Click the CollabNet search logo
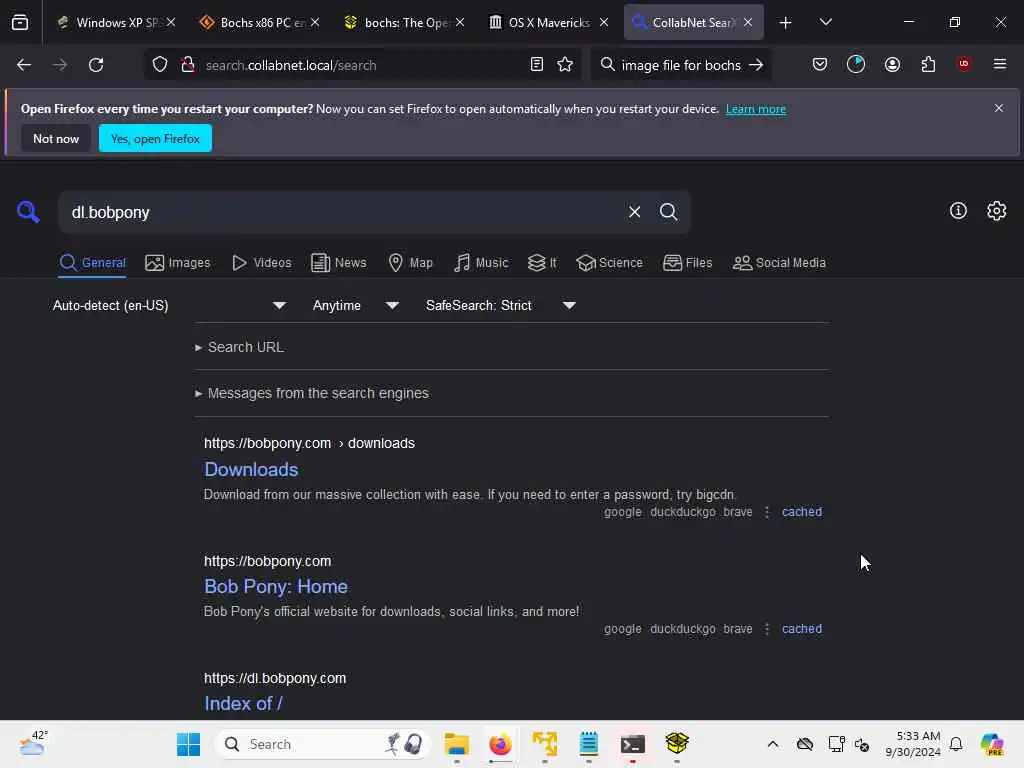Image resolution: width=1024 pixels, height=768 pixels. (x=28, y=212)
